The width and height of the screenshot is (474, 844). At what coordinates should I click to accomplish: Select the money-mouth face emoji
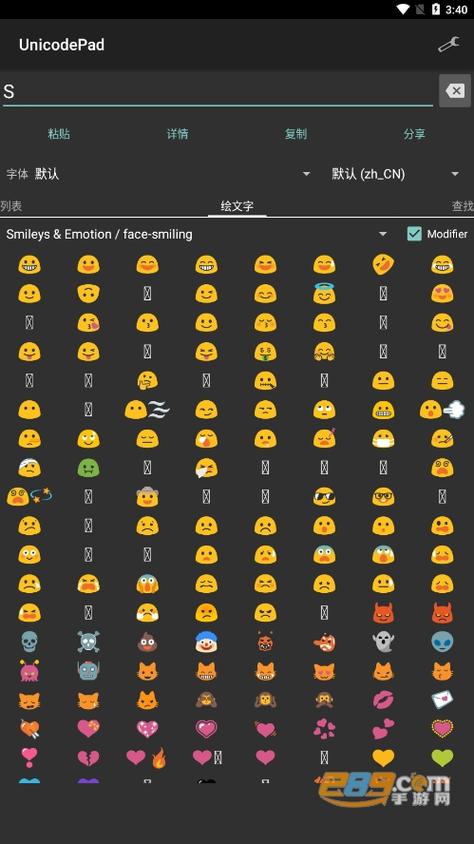pos(265,351)
